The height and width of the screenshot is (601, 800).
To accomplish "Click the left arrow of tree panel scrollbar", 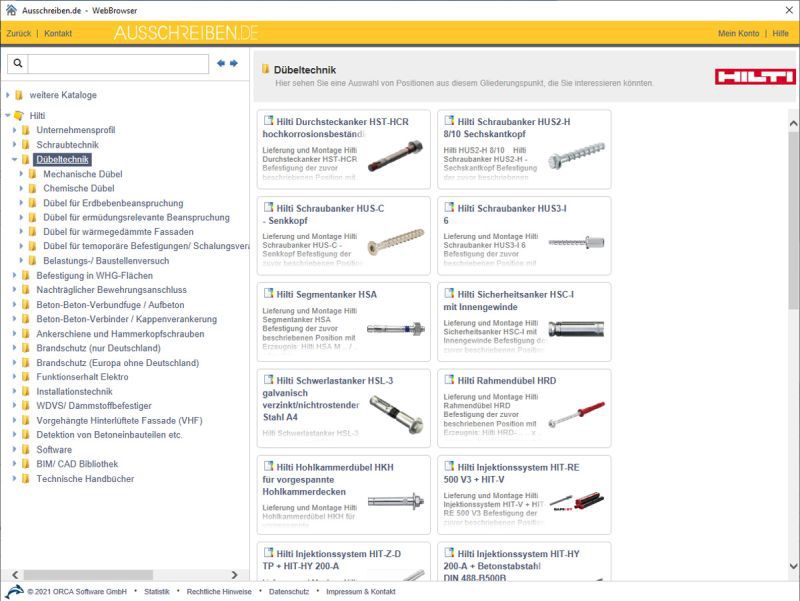I will click(15, 574).
